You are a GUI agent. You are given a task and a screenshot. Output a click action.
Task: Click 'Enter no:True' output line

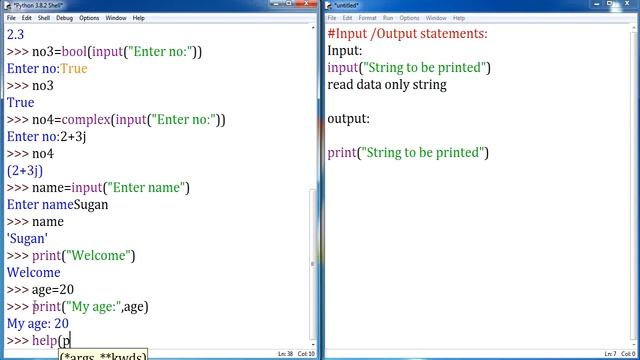pos(47,69)
